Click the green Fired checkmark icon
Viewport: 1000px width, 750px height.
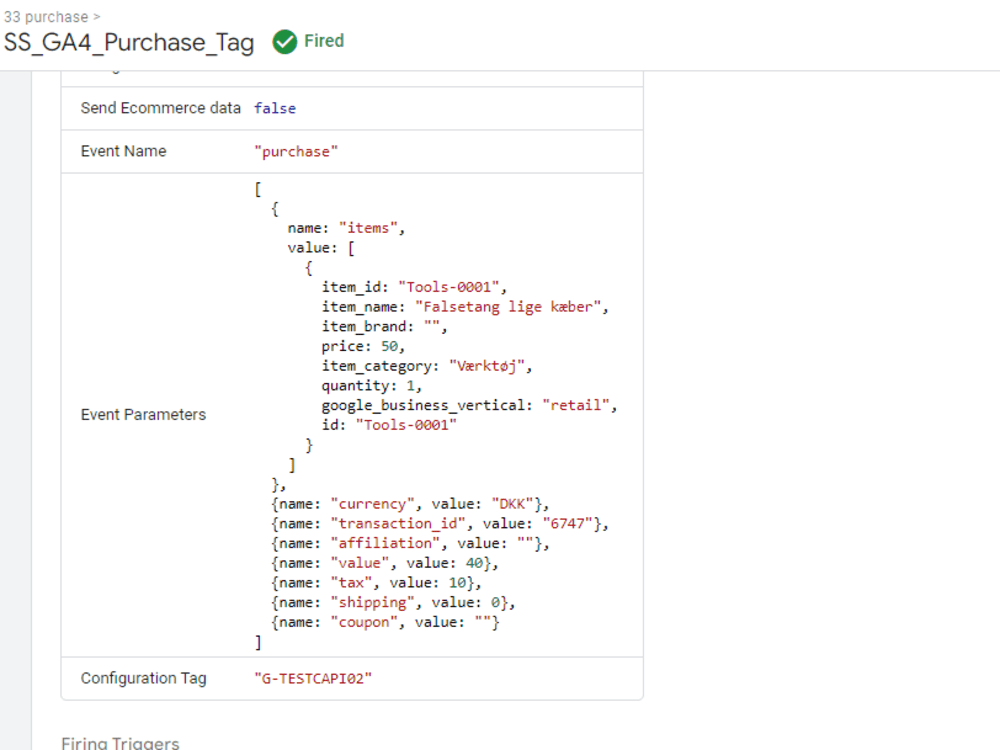point(284,42)
